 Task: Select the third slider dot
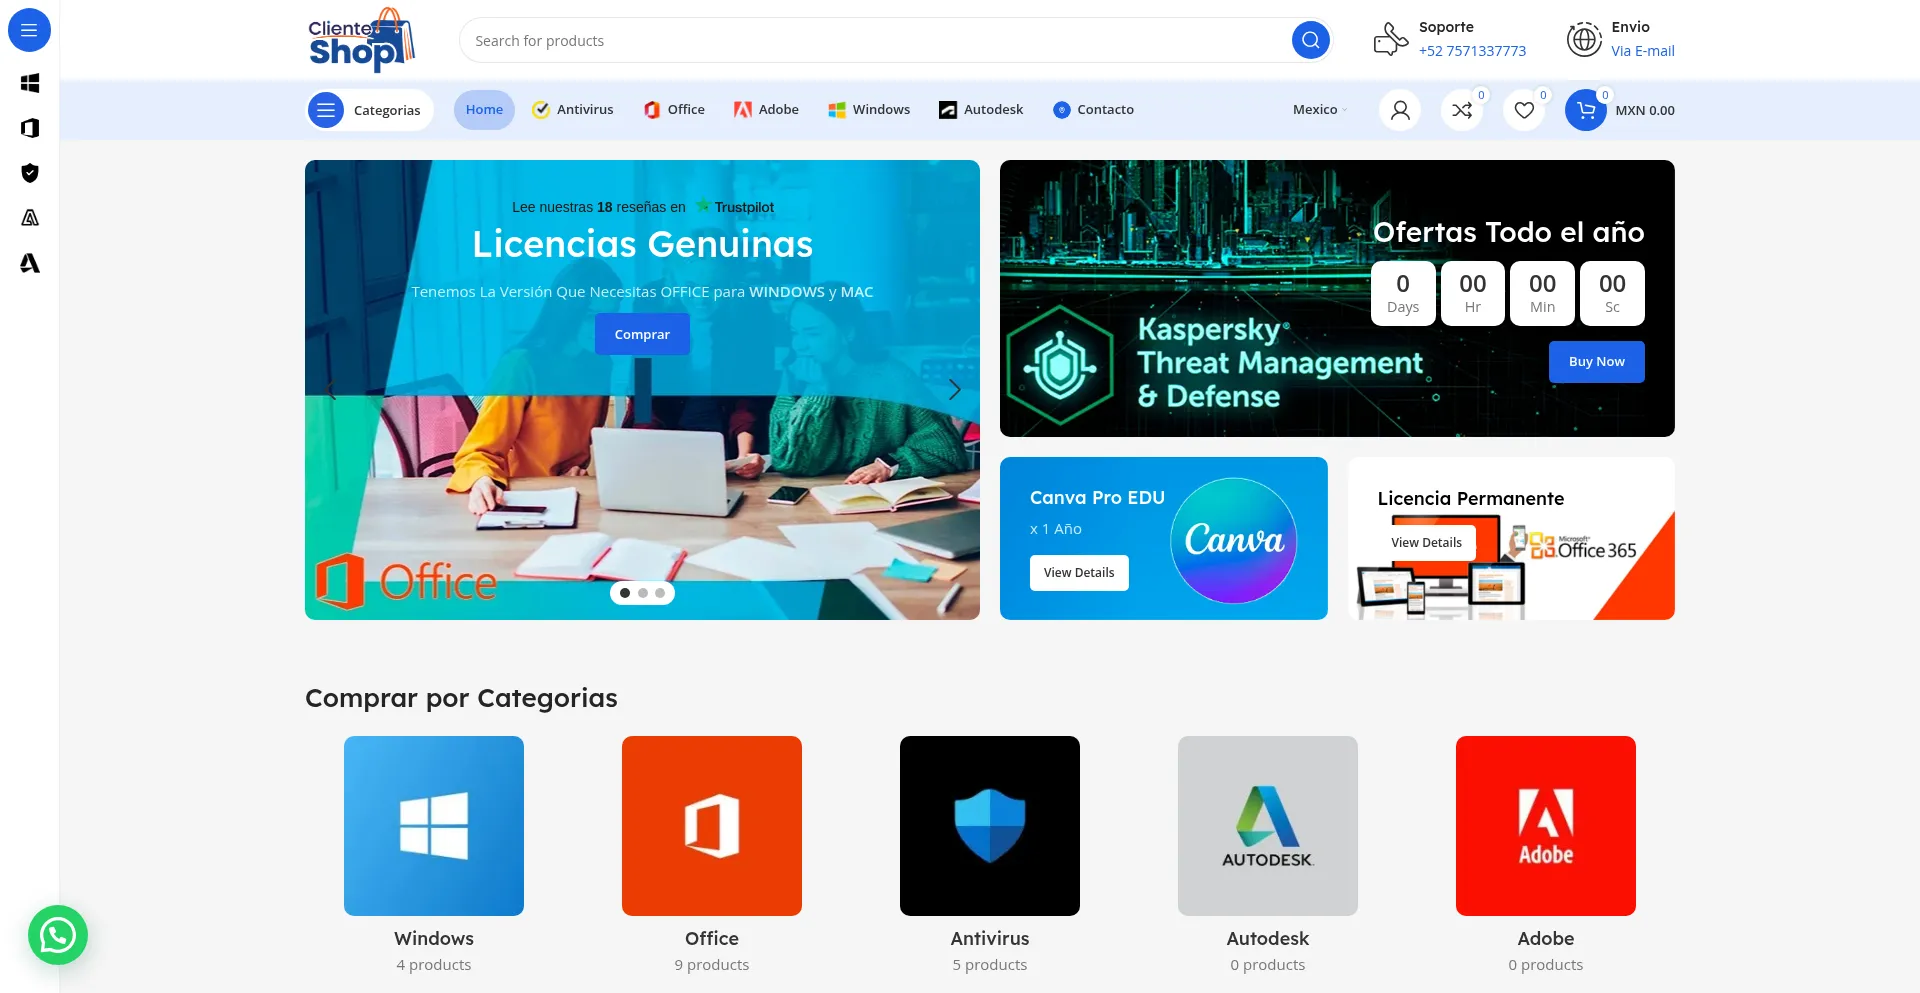[x=660, y=593]
